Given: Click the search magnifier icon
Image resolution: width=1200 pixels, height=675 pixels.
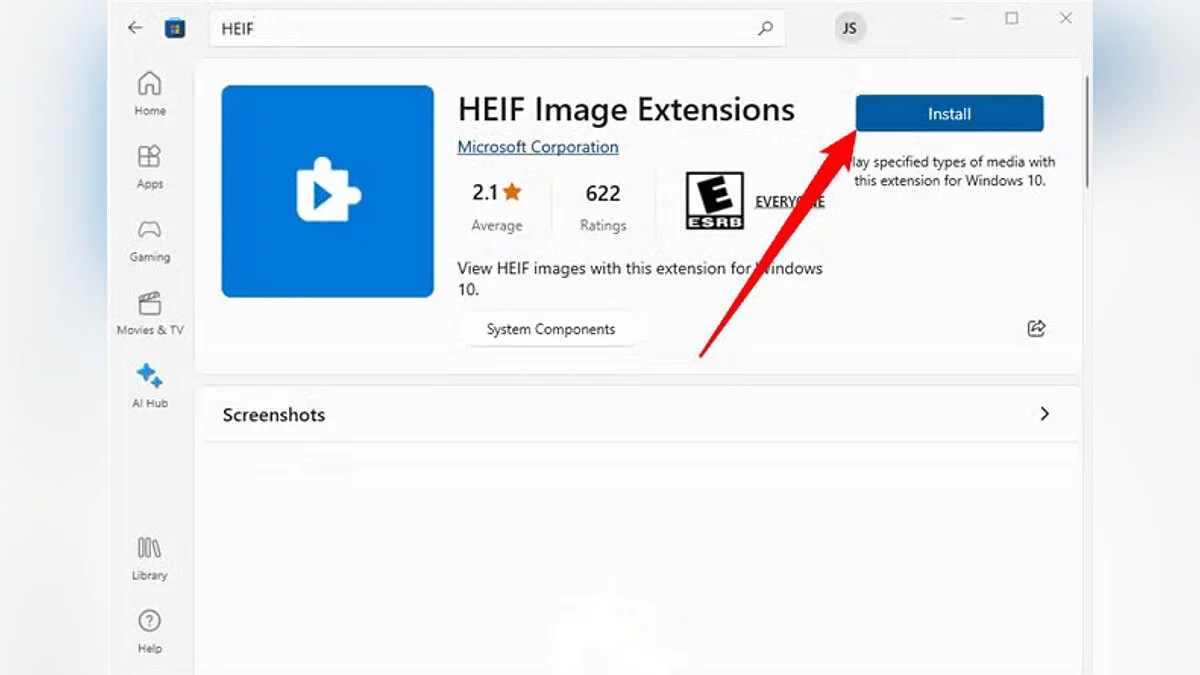Looking at the screenshot, I should [765, 29].
